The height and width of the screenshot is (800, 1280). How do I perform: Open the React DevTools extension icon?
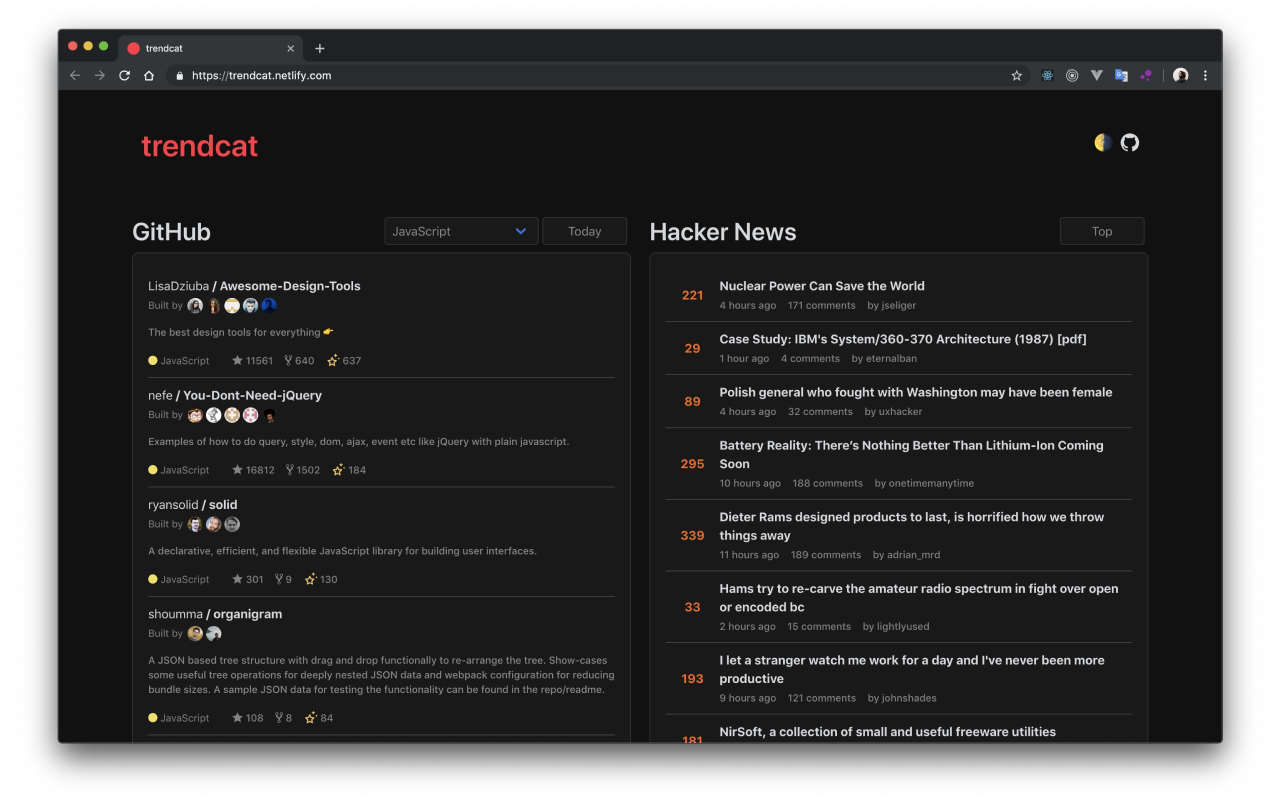click(1047, 75)
